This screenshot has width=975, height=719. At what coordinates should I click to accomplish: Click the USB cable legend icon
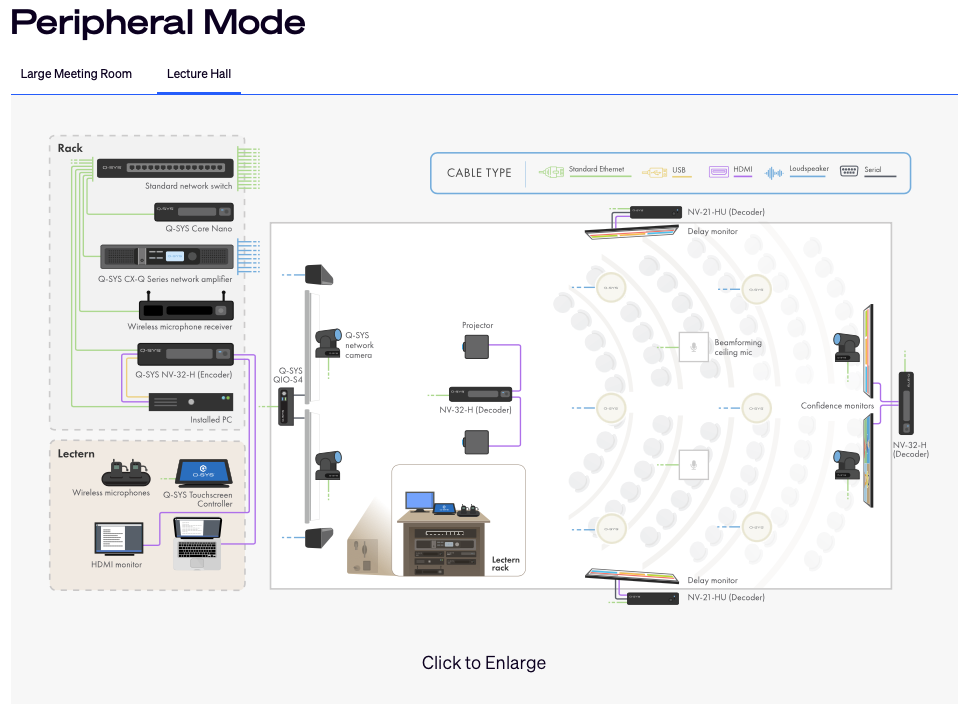tap(654, 172)
